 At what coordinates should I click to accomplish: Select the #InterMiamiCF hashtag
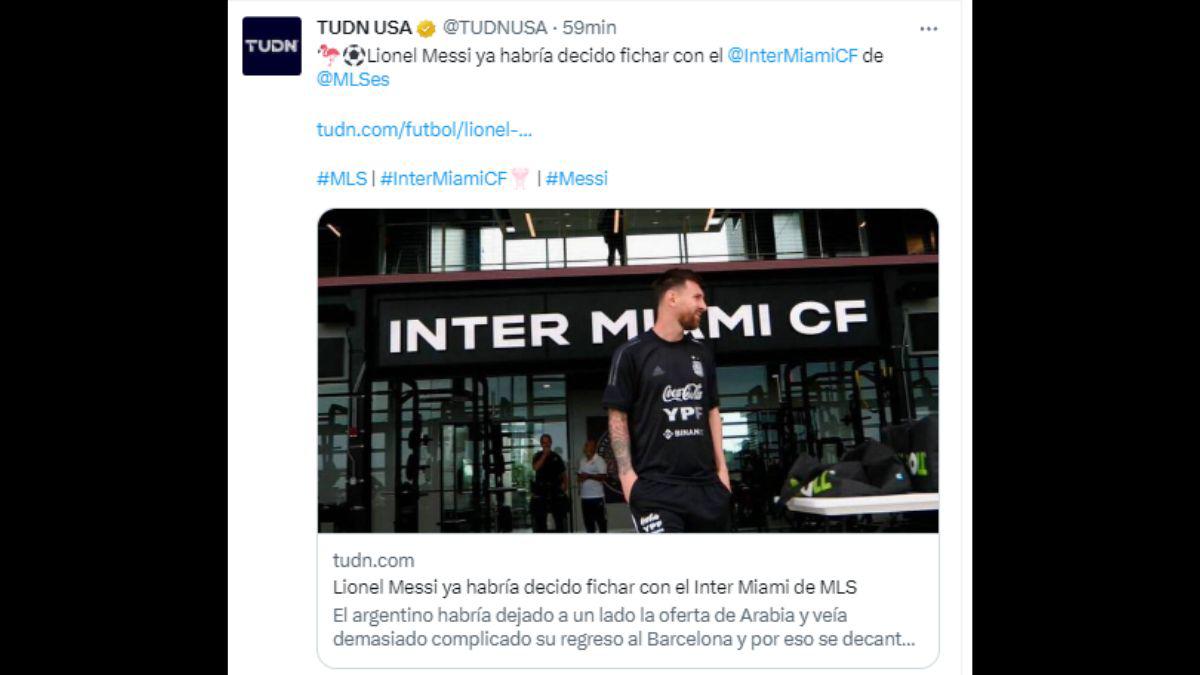pyautogui.click(x=444, y=179)
